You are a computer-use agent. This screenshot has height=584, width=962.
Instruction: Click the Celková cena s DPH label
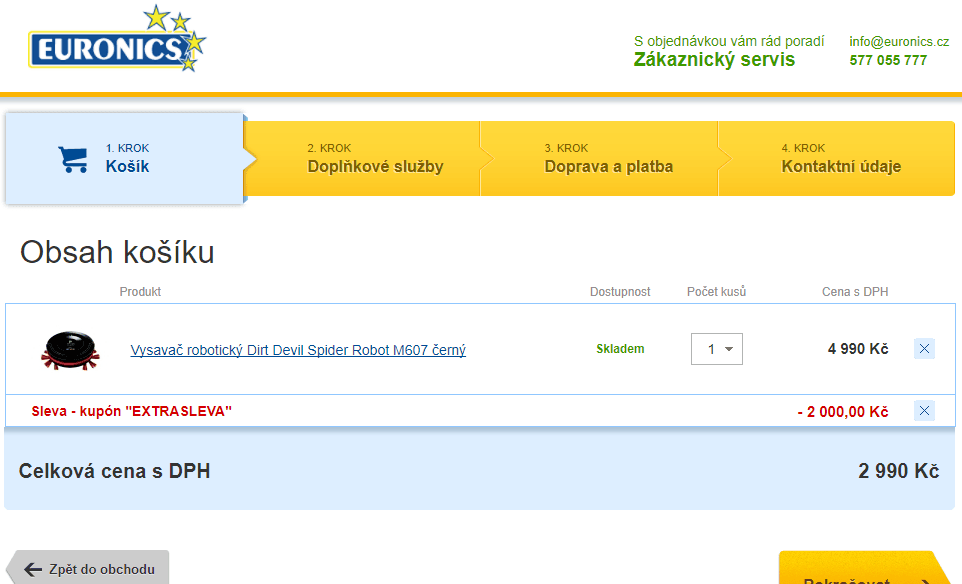115,471
